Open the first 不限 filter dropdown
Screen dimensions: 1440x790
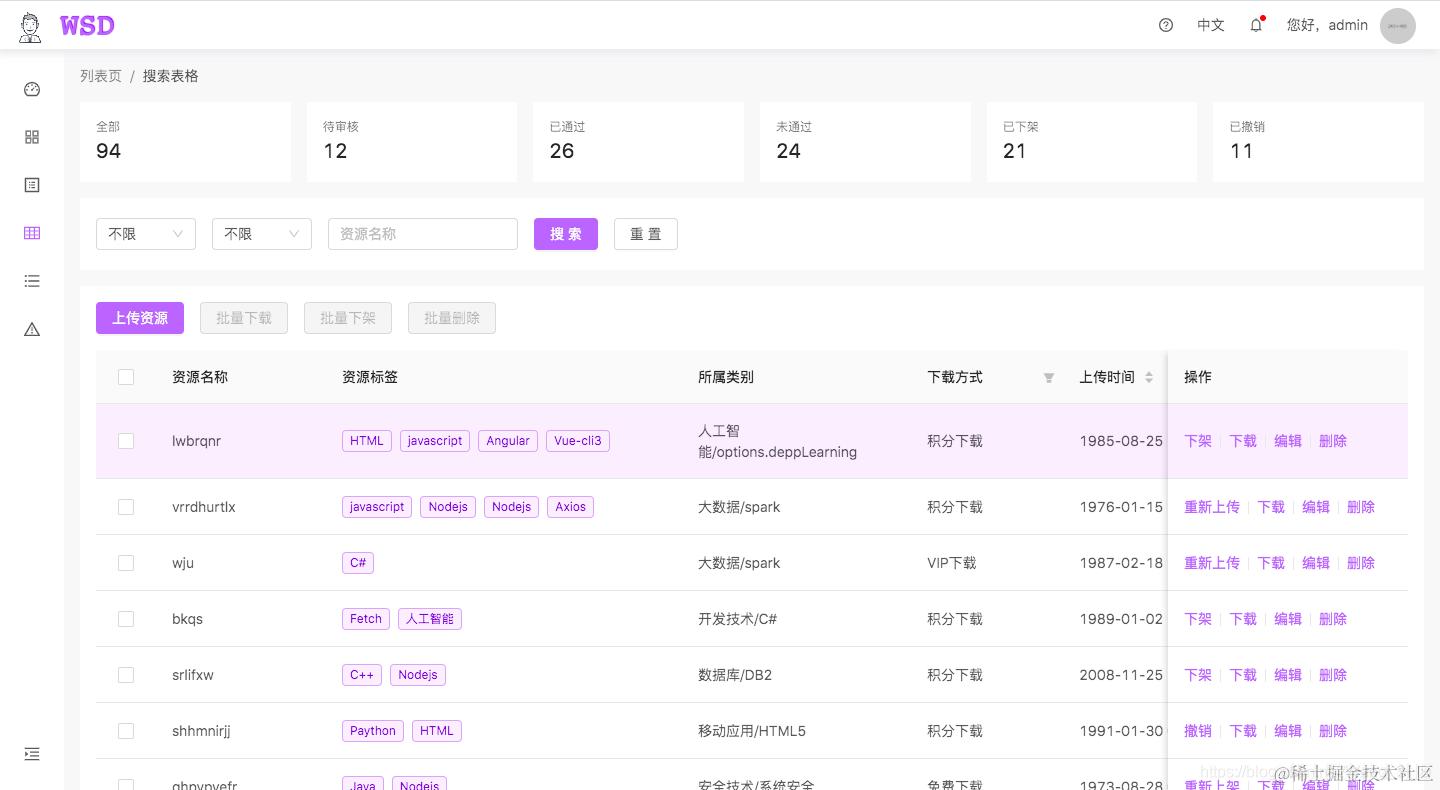pos(145,233)
